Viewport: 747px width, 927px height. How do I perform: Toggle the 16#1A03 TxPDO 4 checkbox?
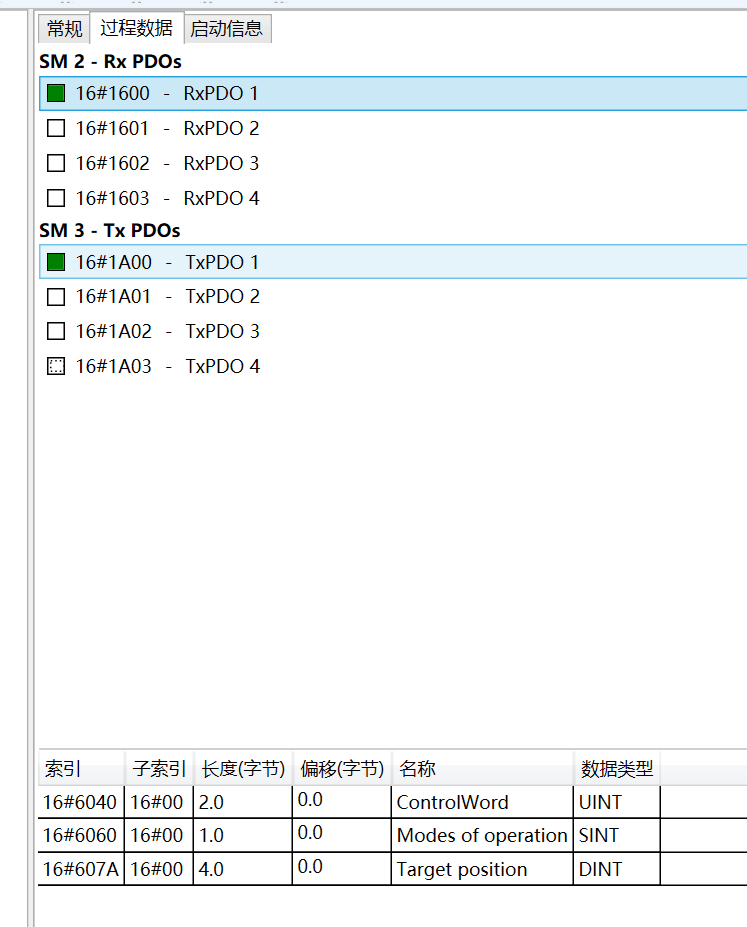click(56, 366)
